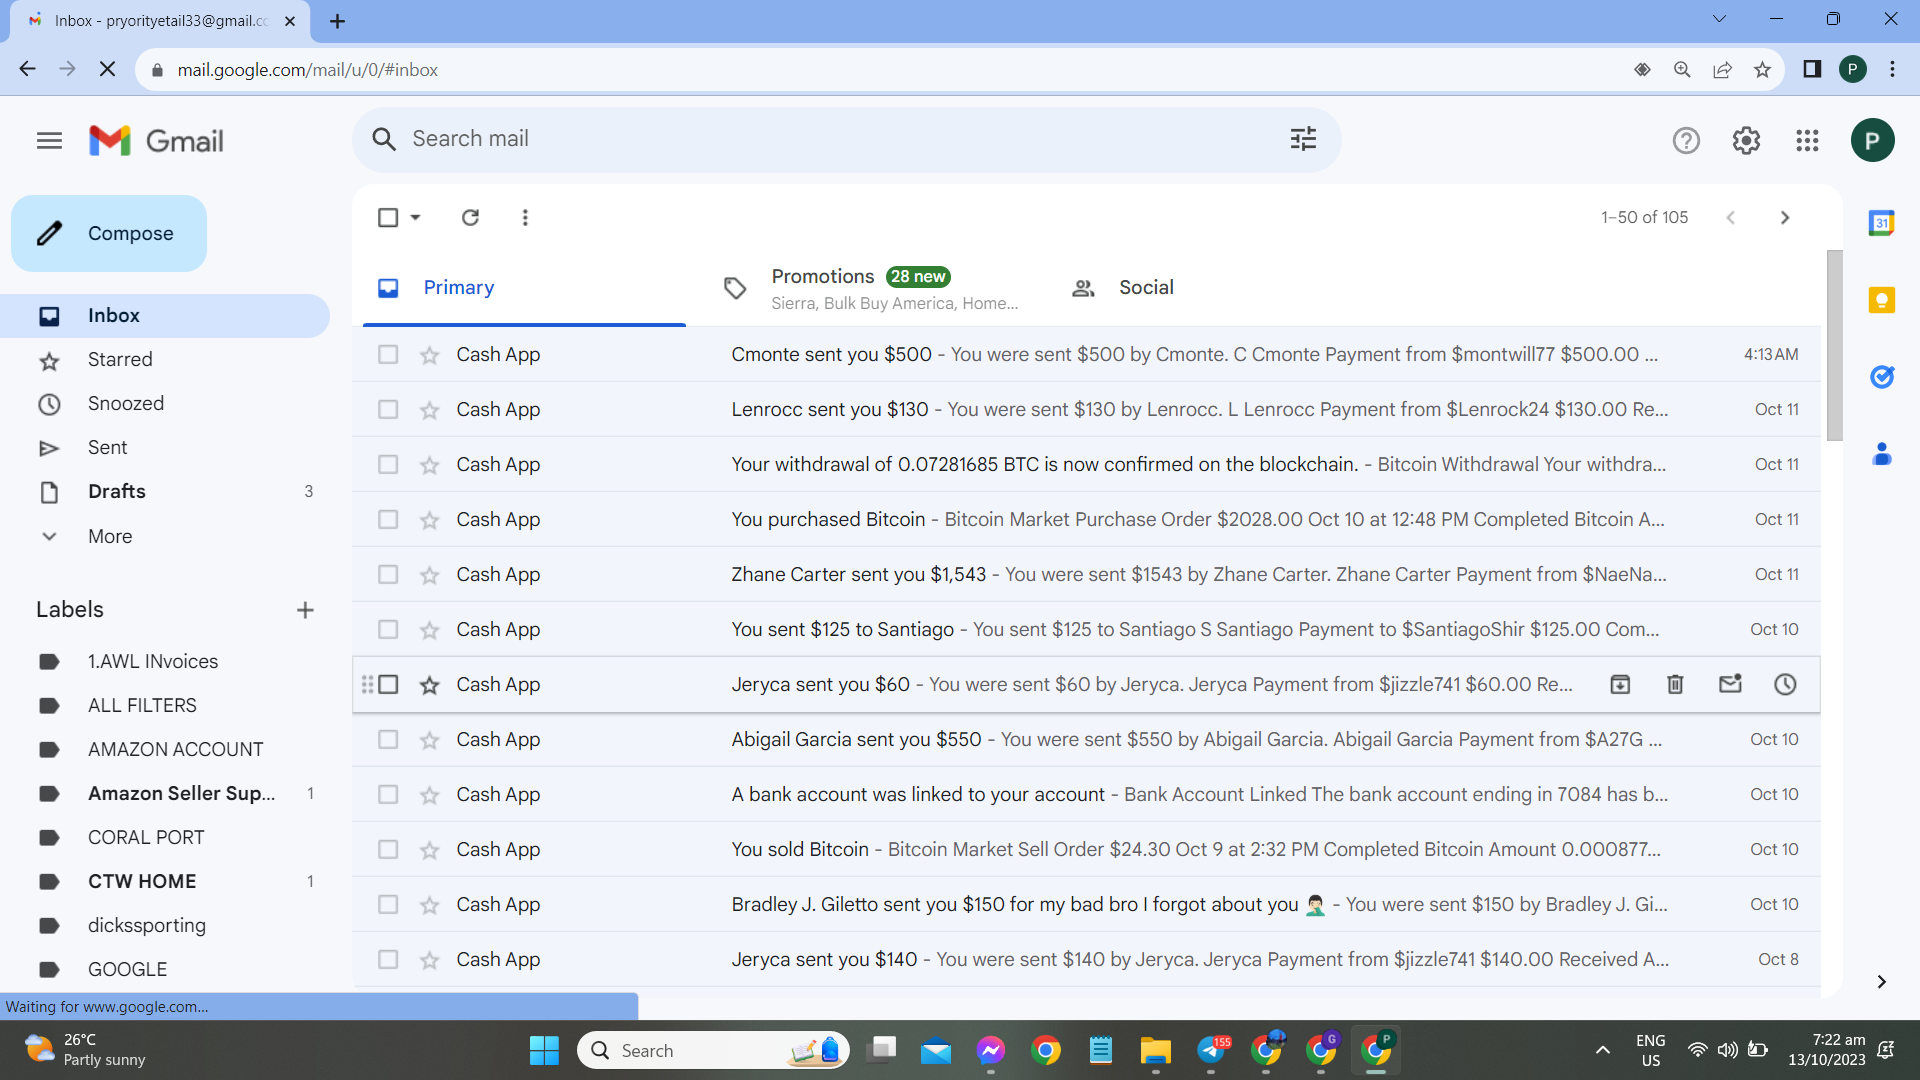Click the inbox vertical scrollbar
The width and height of the screenshot is (1920, 1080).
click(1834, 345)
